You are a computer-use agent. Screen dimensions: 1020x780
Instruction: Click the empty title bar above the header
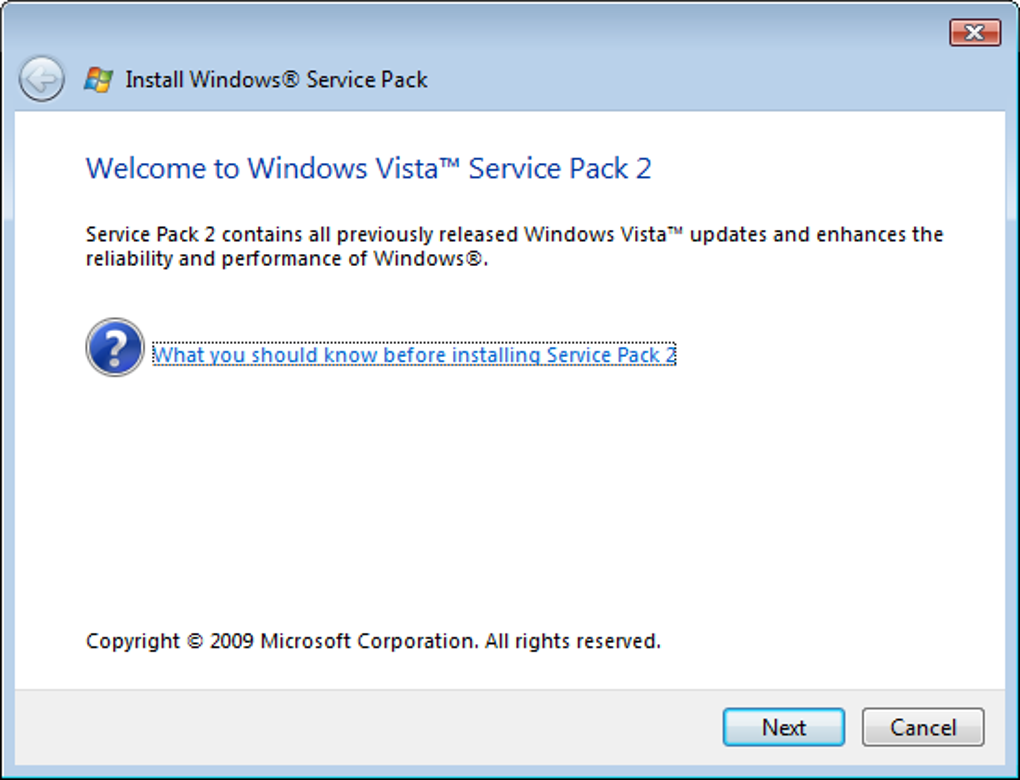click(480, 30)
